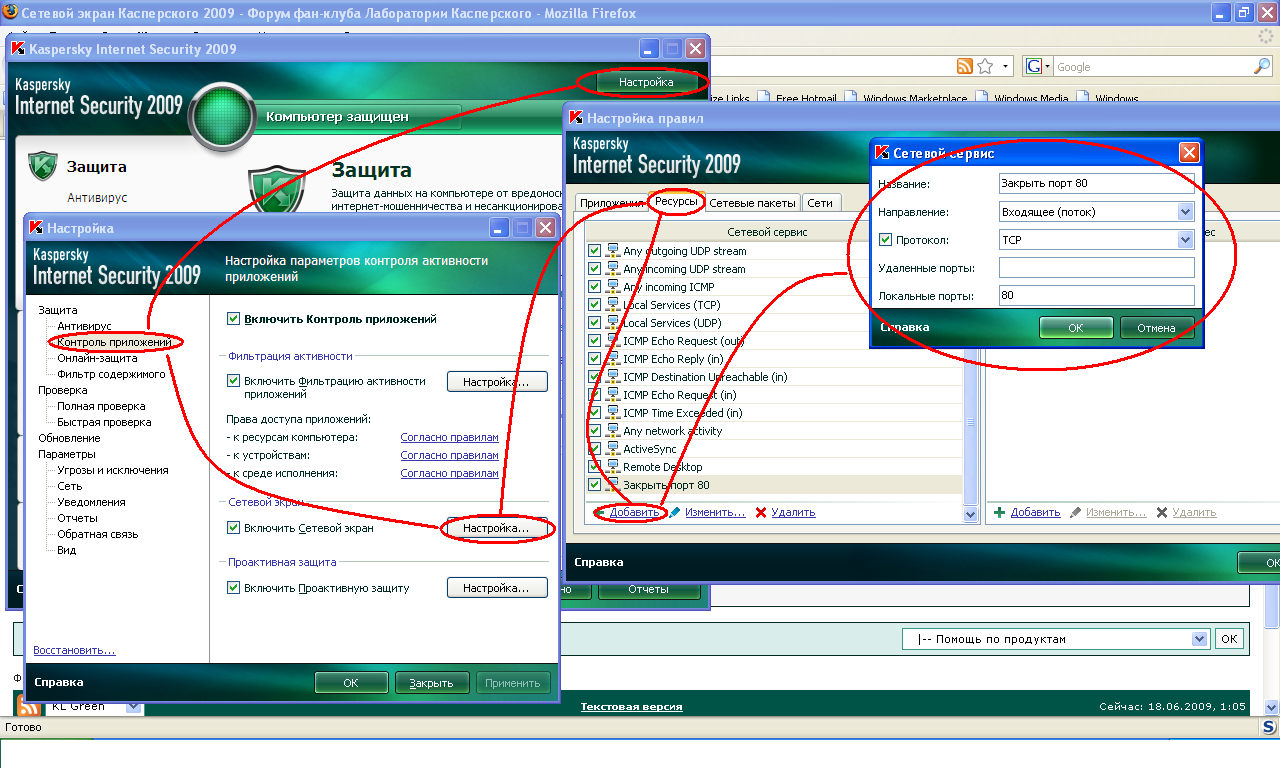Click green plus icon in right rules panel
This screenshot has height=768, width=1280.
(x=999, y=512)
